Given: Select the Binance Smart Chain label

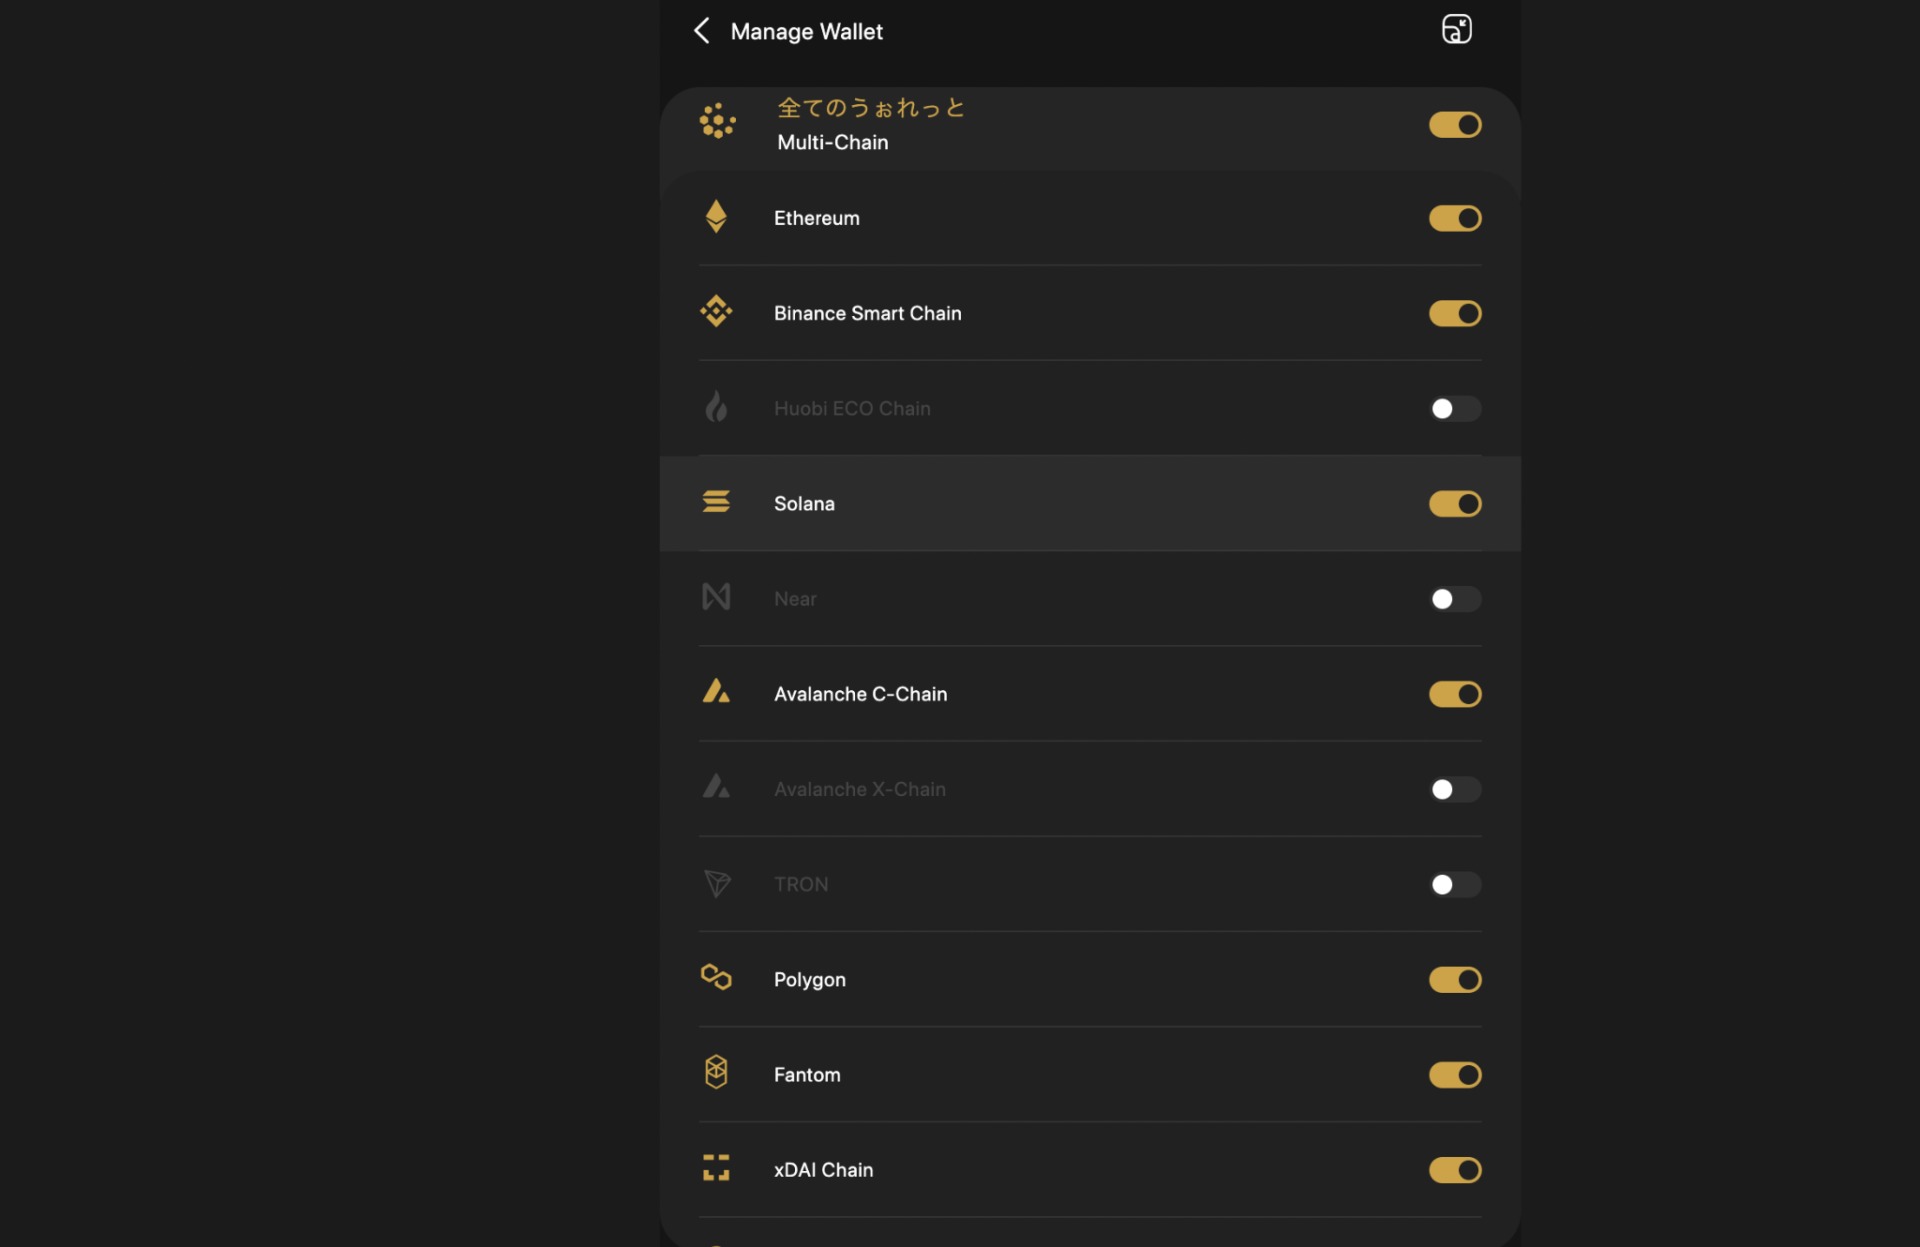Looking at the screenshot, I should tap(867, 313).
